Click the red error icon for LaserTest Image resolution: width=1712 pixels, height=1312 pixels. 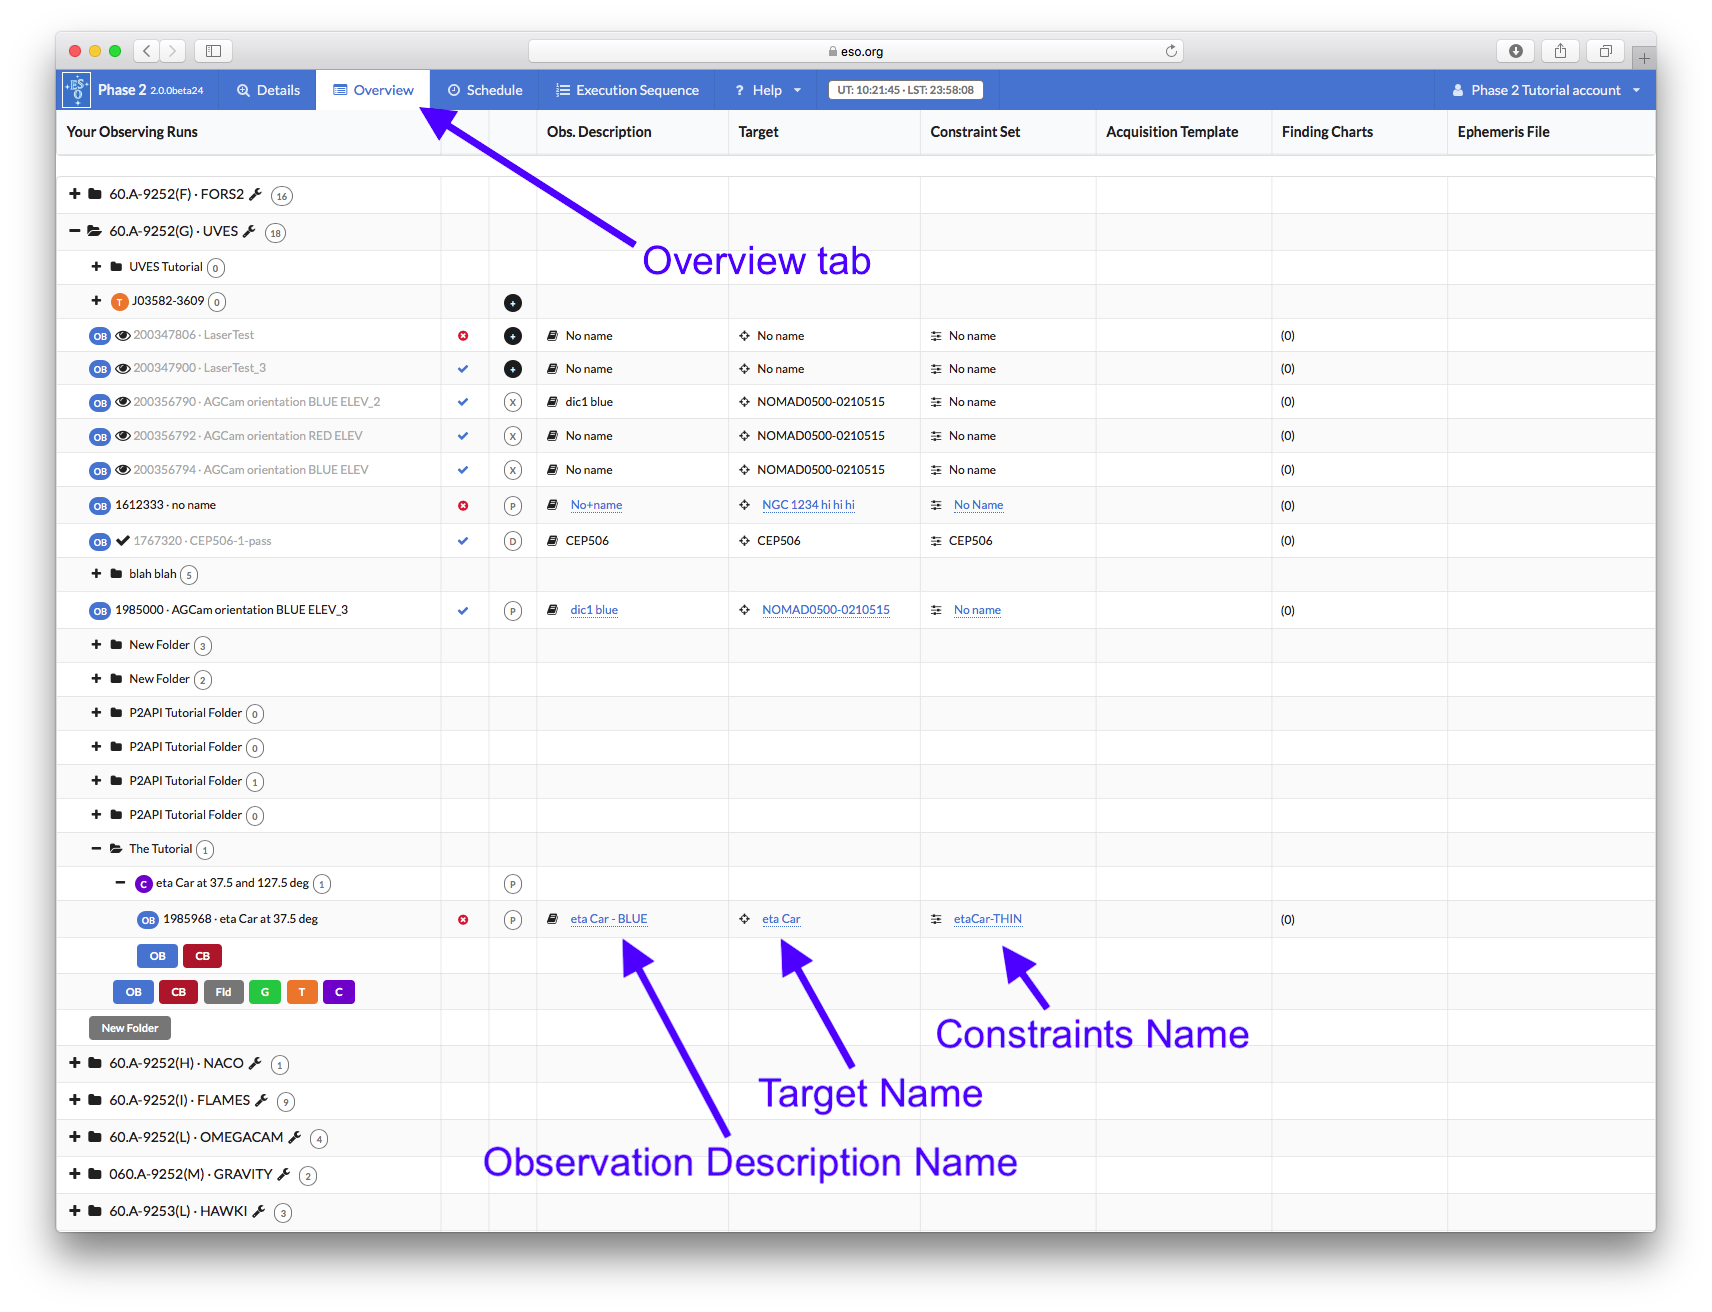463,336
